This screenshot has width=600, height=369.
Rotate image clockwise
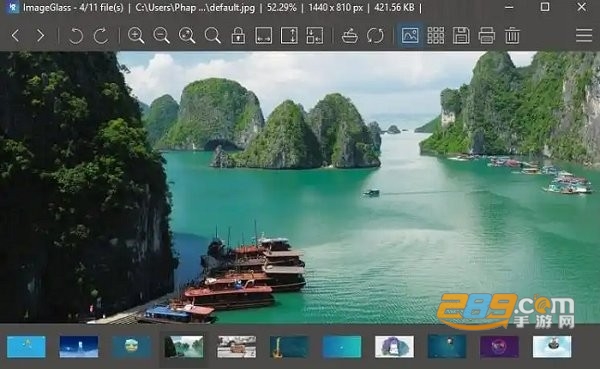tap(101, 36)
